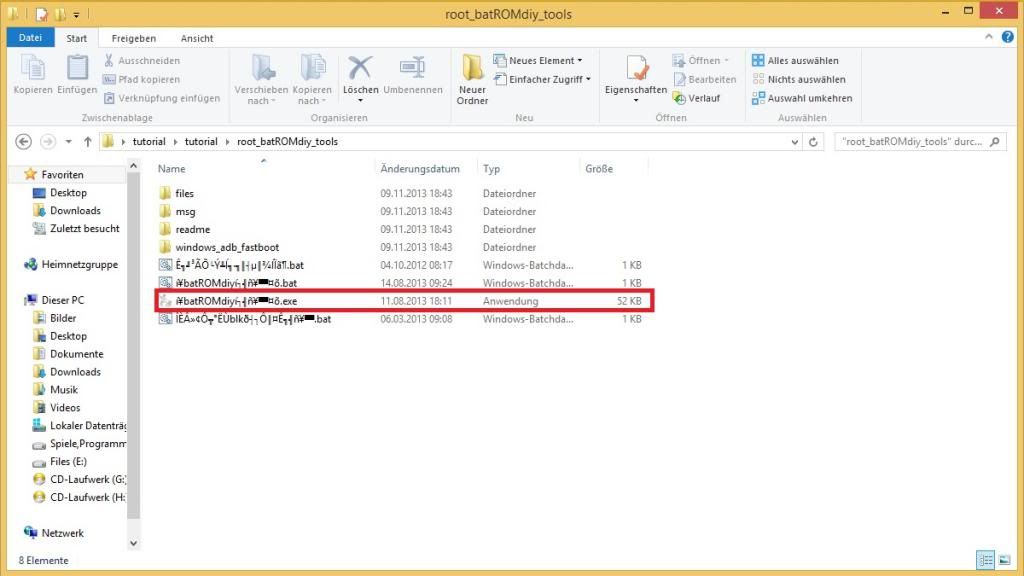The height and width of the screenshot is (576, 1024).
Task: Expand the Einfacher Zugriff menu
Action: click(x=542, y=80)
